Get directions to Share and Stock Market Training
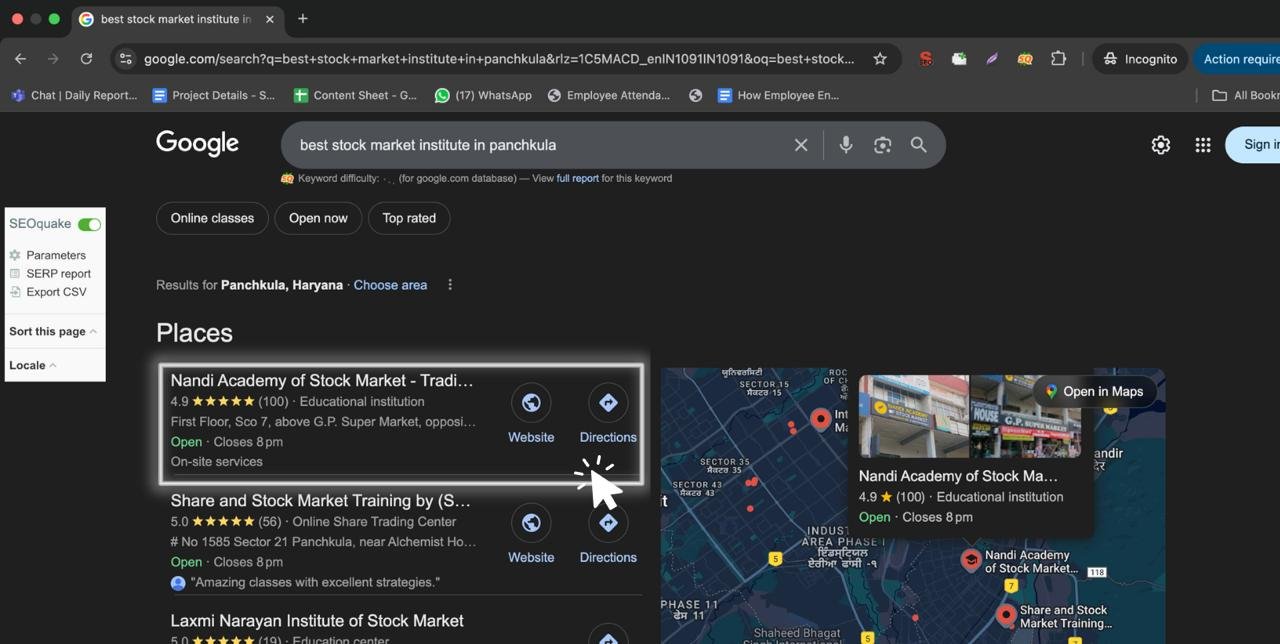The width and height of the screenshot is (1280, 644). click(x=608, y=523)
